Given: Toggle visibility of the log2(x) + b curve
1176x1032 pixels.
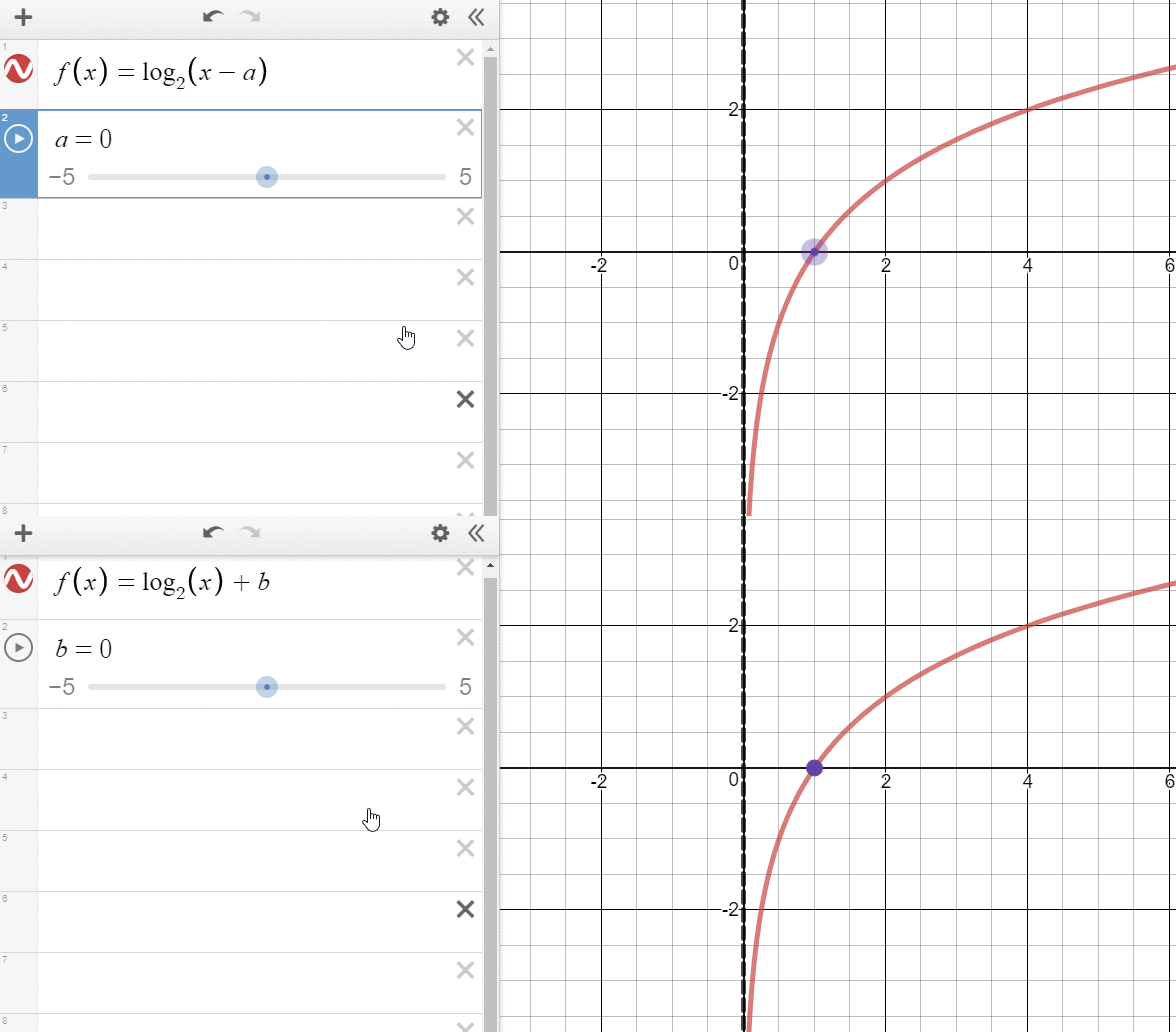Looking at the screenshot, I should [x=18, y=579].
